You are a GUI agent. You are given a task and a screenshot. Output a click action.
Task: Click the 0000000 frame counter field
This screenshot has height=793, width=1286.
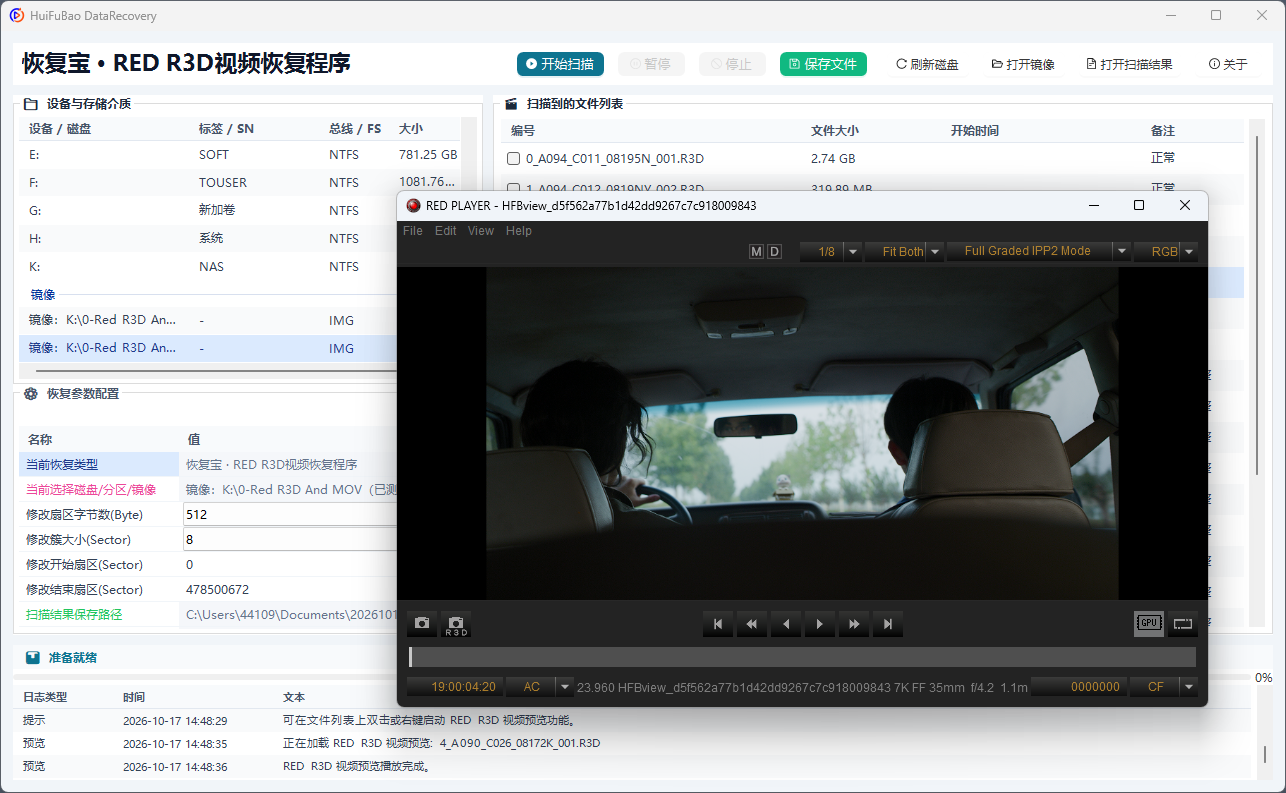coord(1079,687)
